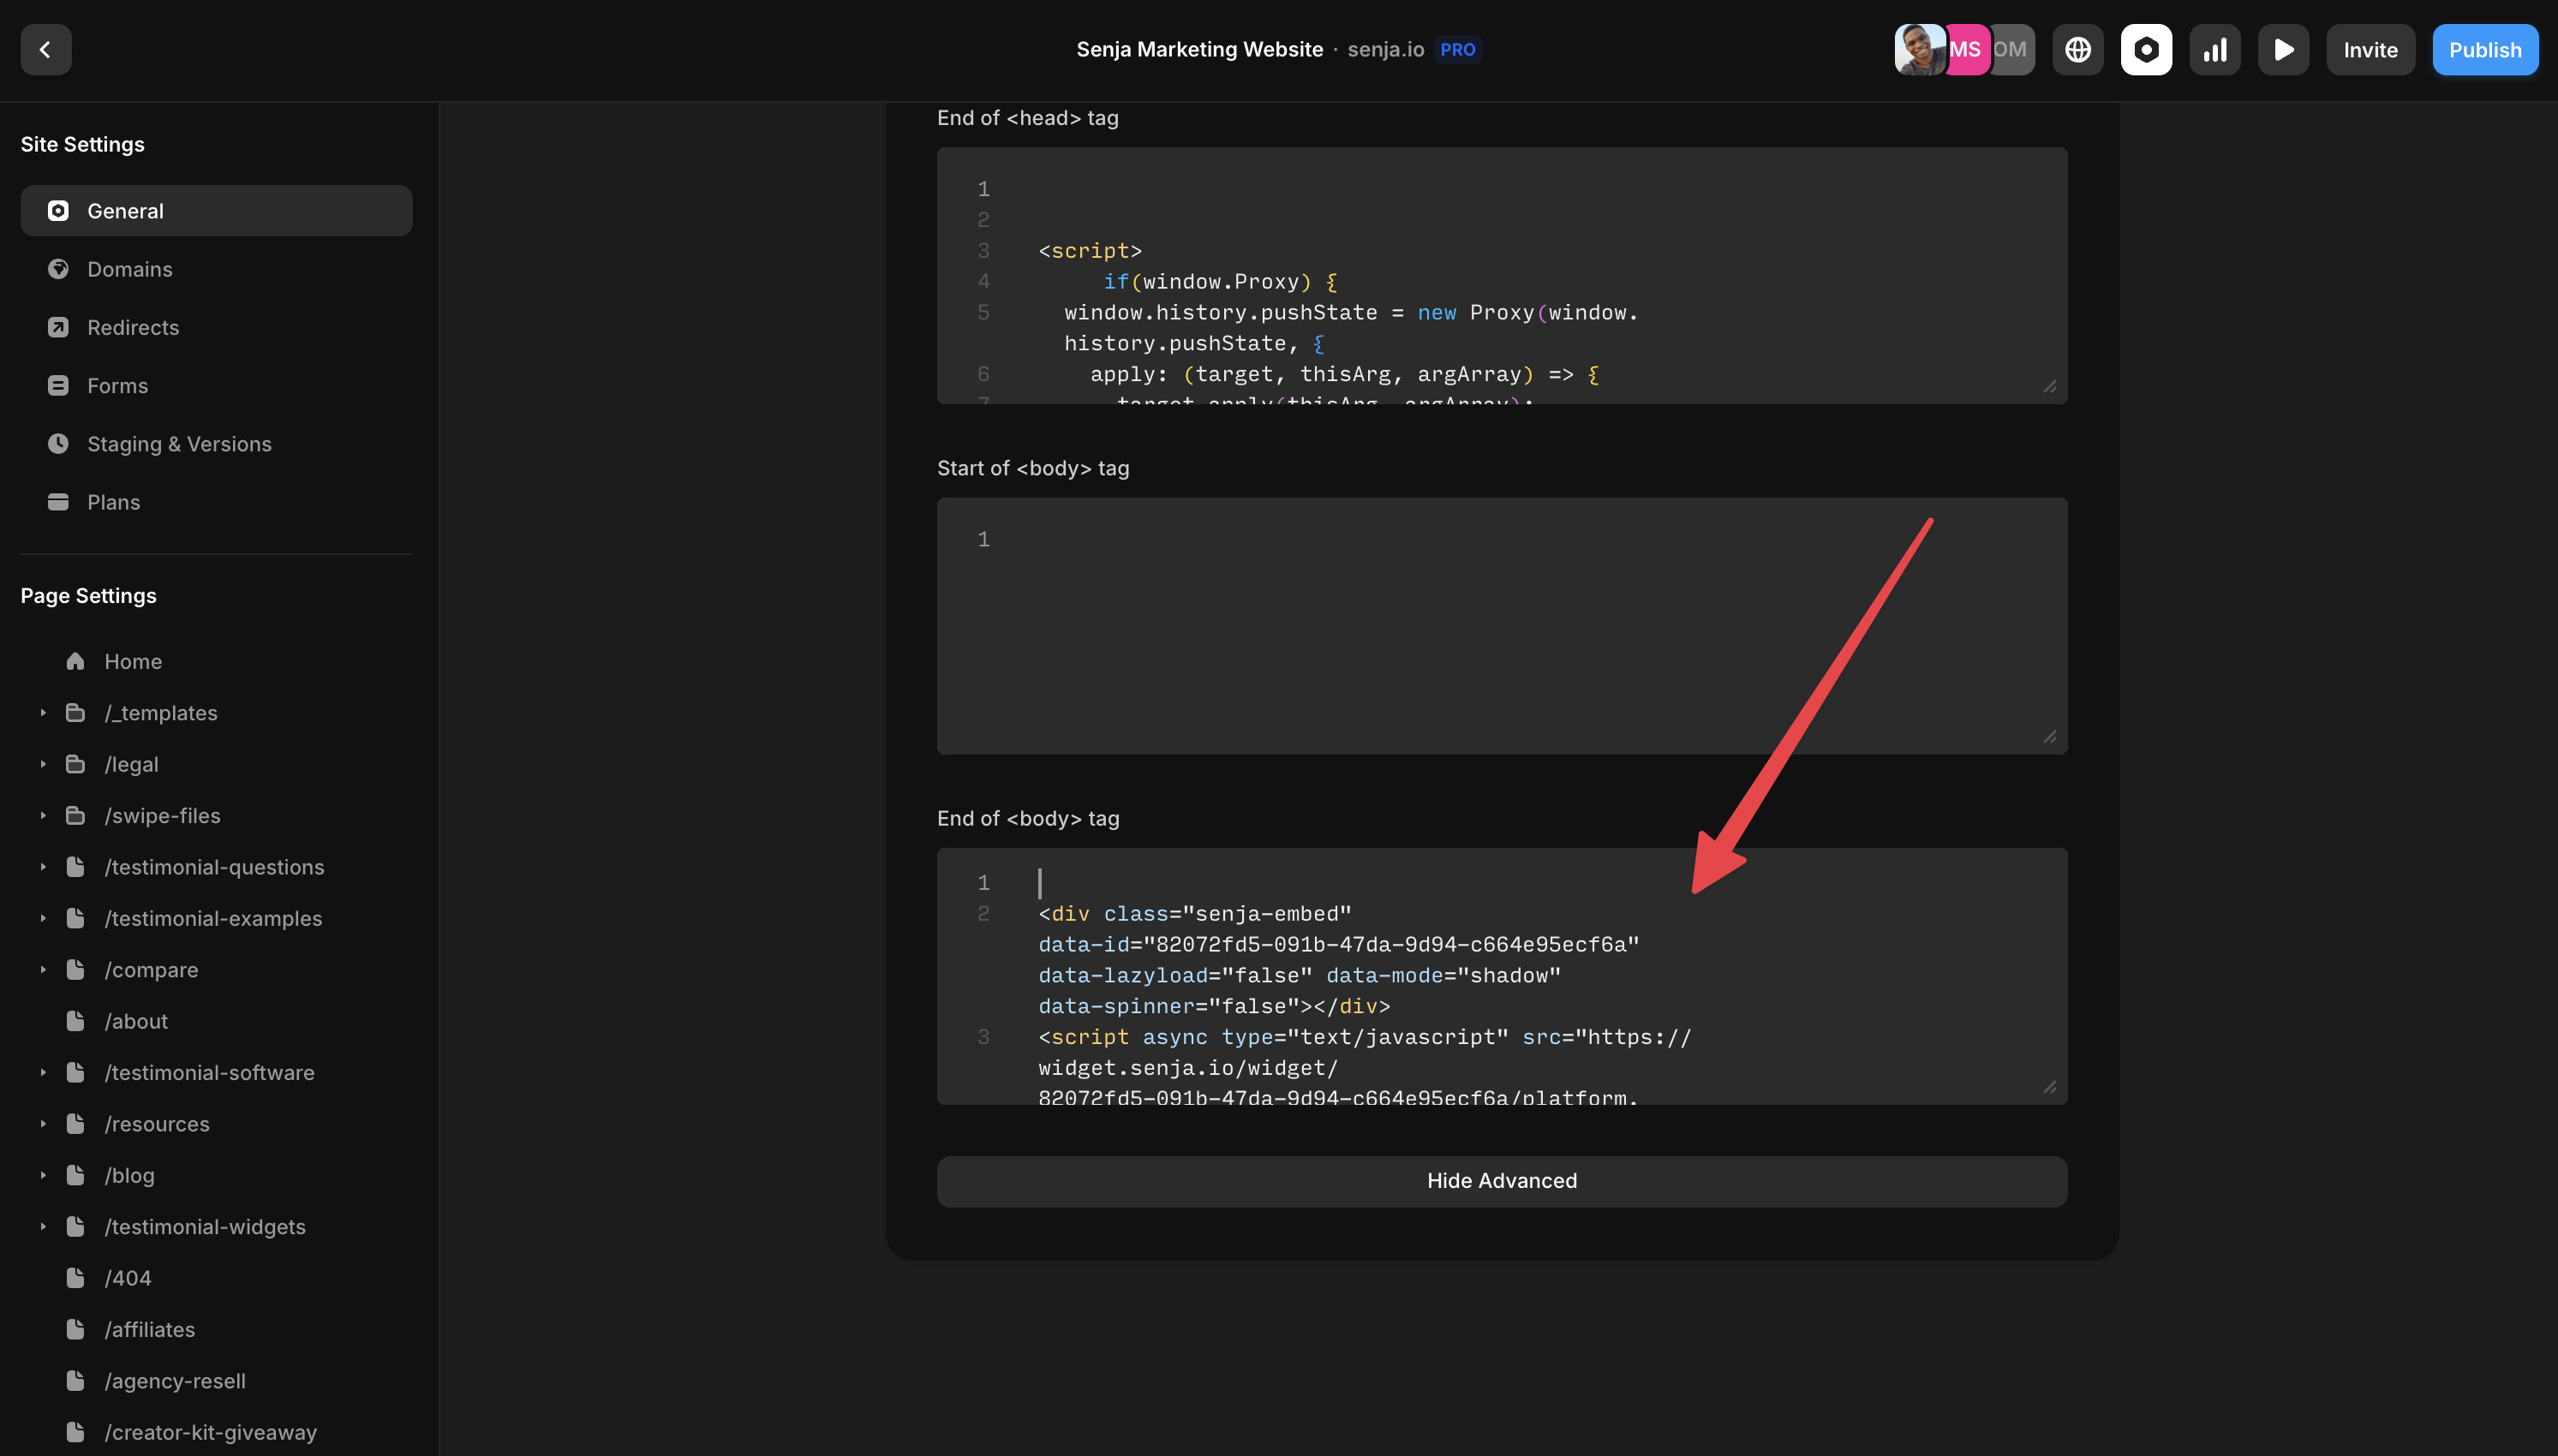Expand the /testimonial-examples page

(43, 919)
